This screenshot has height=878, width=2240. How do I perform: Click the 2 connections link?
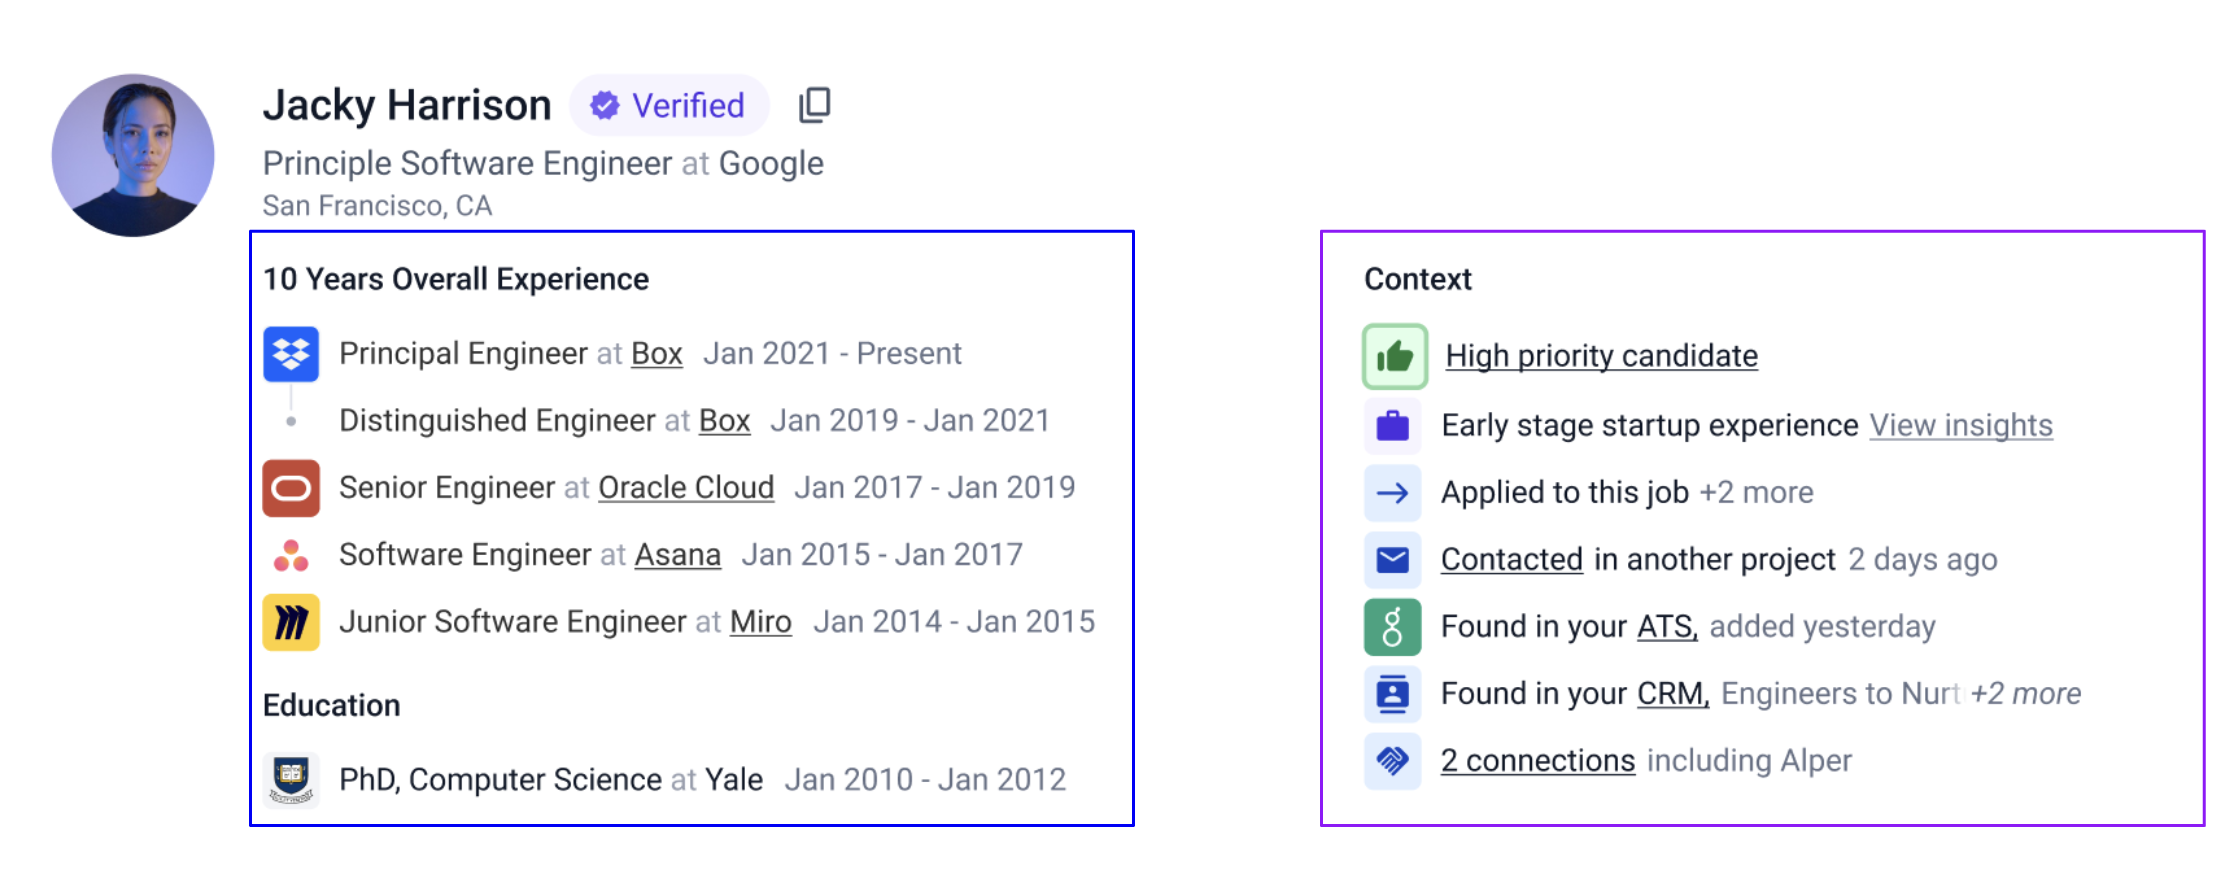click(x=1538, y=761)
